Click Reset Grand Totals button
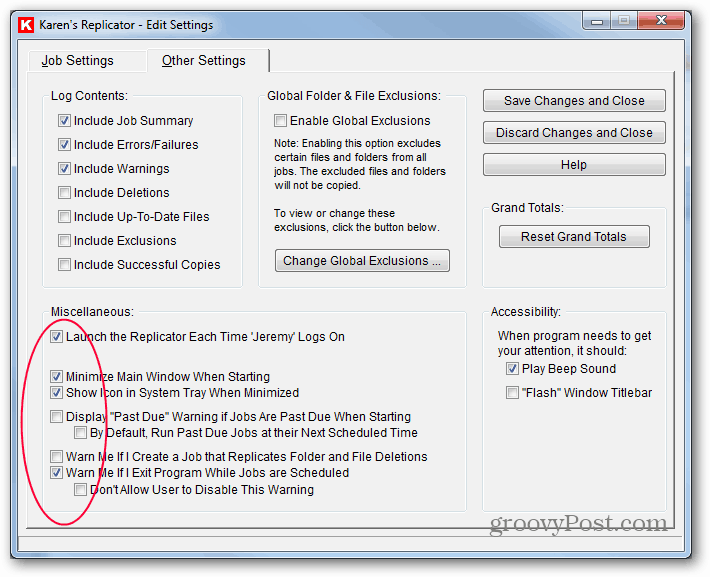The width and height of the screenshot is (710, 577). [x=574, y=236]
